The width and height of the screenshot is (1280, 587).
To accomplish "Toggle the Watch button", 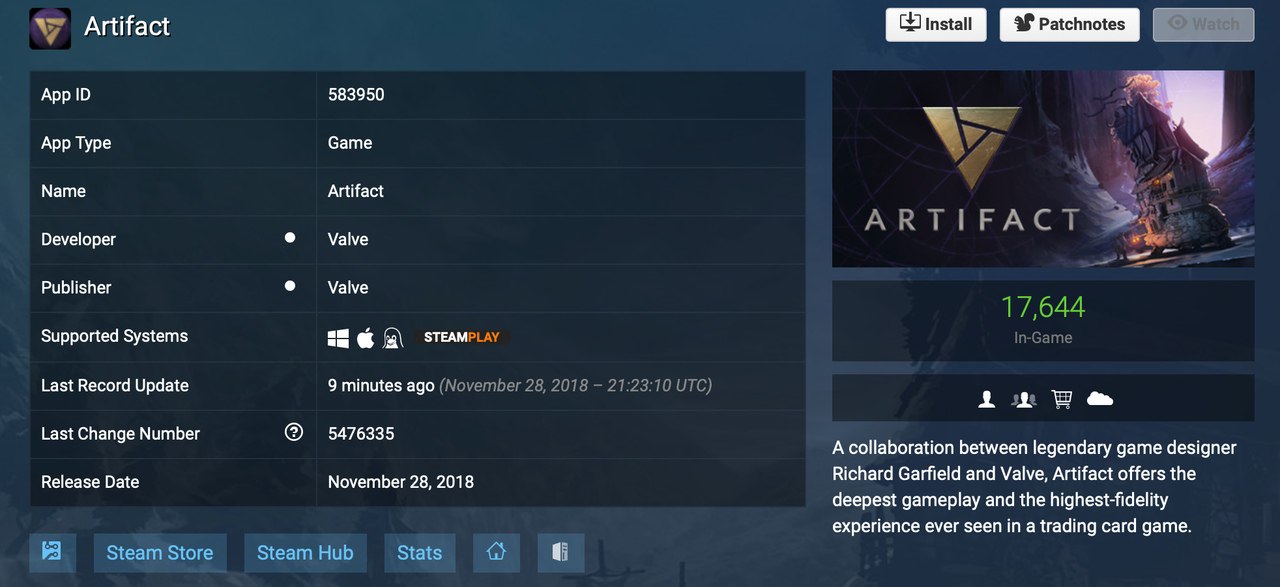I will [1203, 24].
